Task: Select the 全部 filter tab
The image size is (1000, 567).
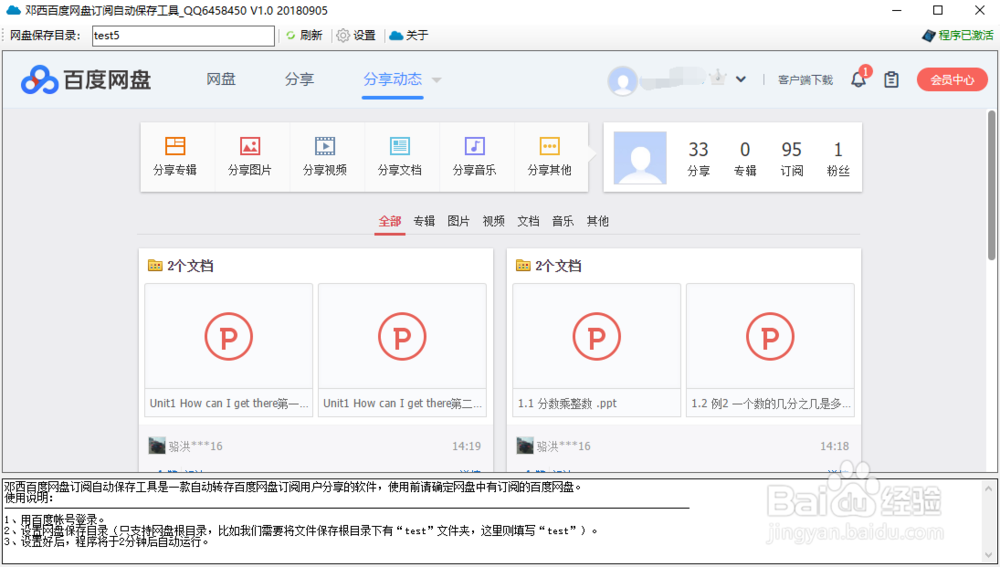Action: pyautogui.click(x=390, y=221)
